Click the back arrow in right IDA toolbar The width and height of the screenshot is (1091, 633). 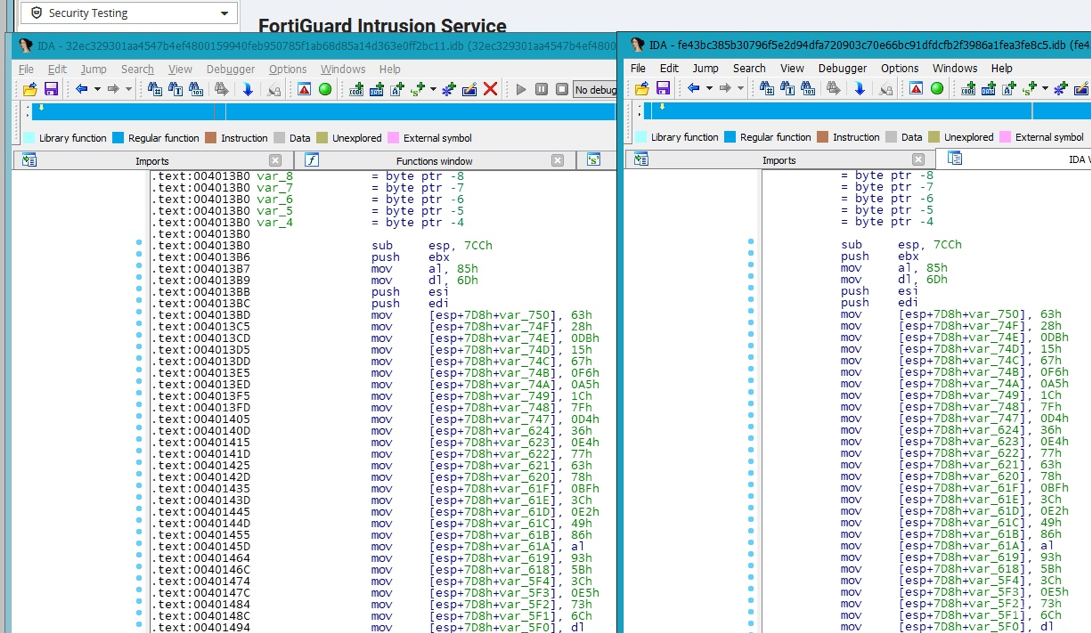pyautogui.click(x=694, y=88)
